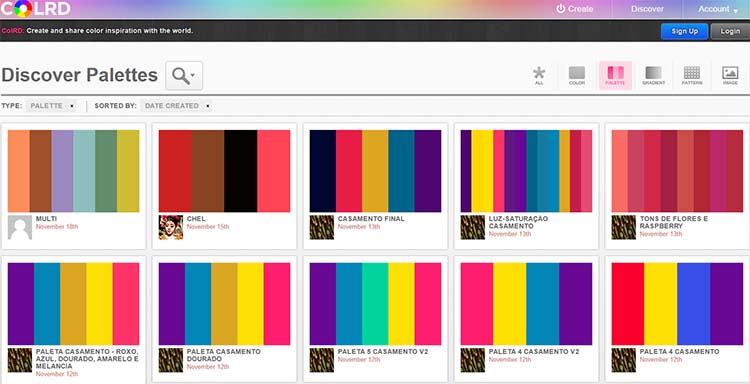Expand the Account menu
This screenshot has width=750, height=384.
(x=719, y=9)
